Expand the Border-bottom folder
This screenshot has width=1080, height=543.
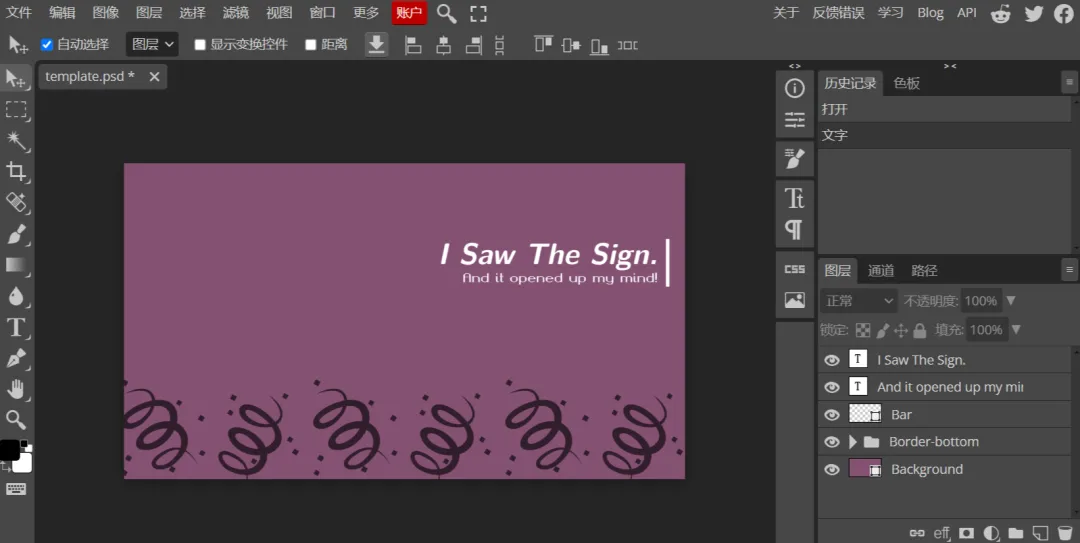pyautogui.click(x=853, y=442)
